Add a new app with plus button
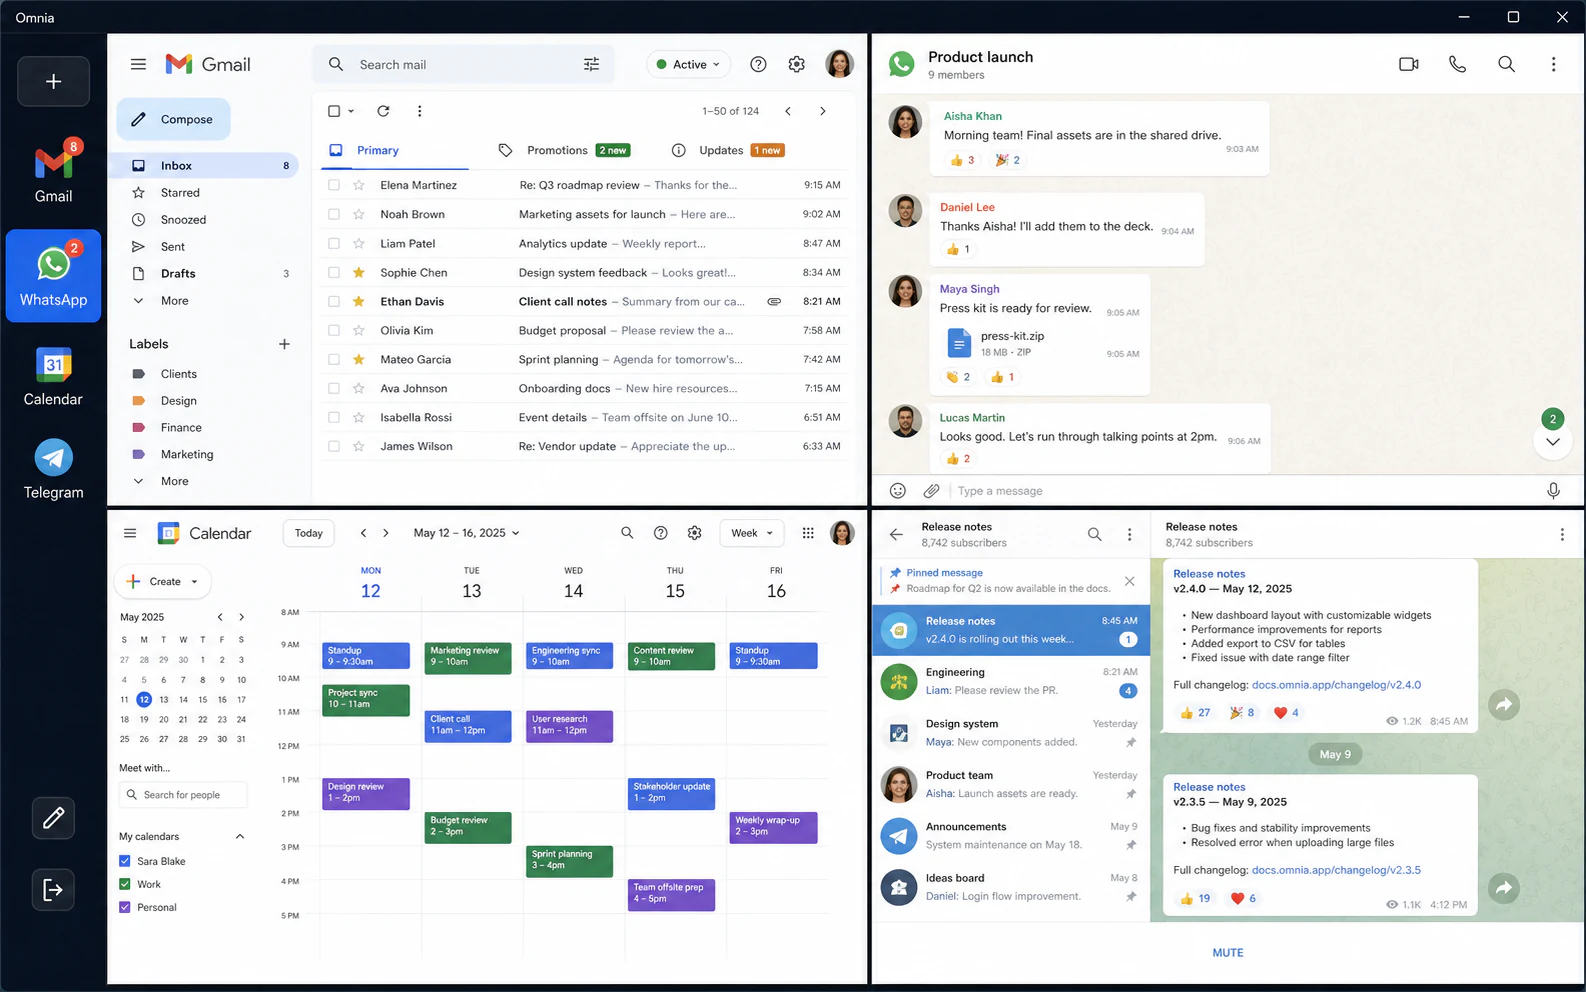The height and width of the screenshot is (992, 1586). point(54,81)
